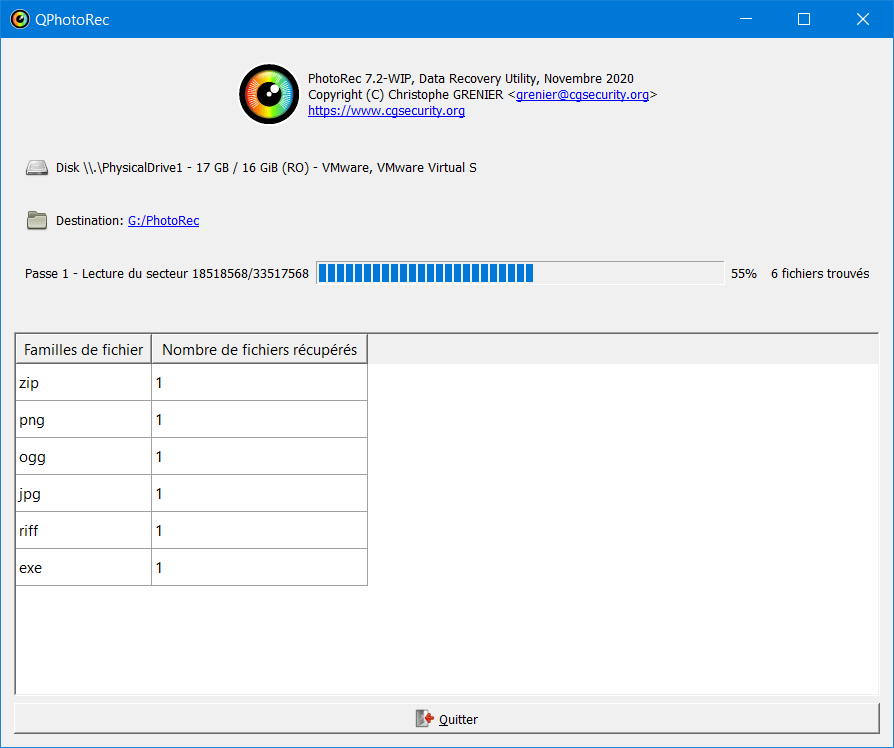Click the Quitter button
The image size is (894, 748).
click(x=447, y=718)
